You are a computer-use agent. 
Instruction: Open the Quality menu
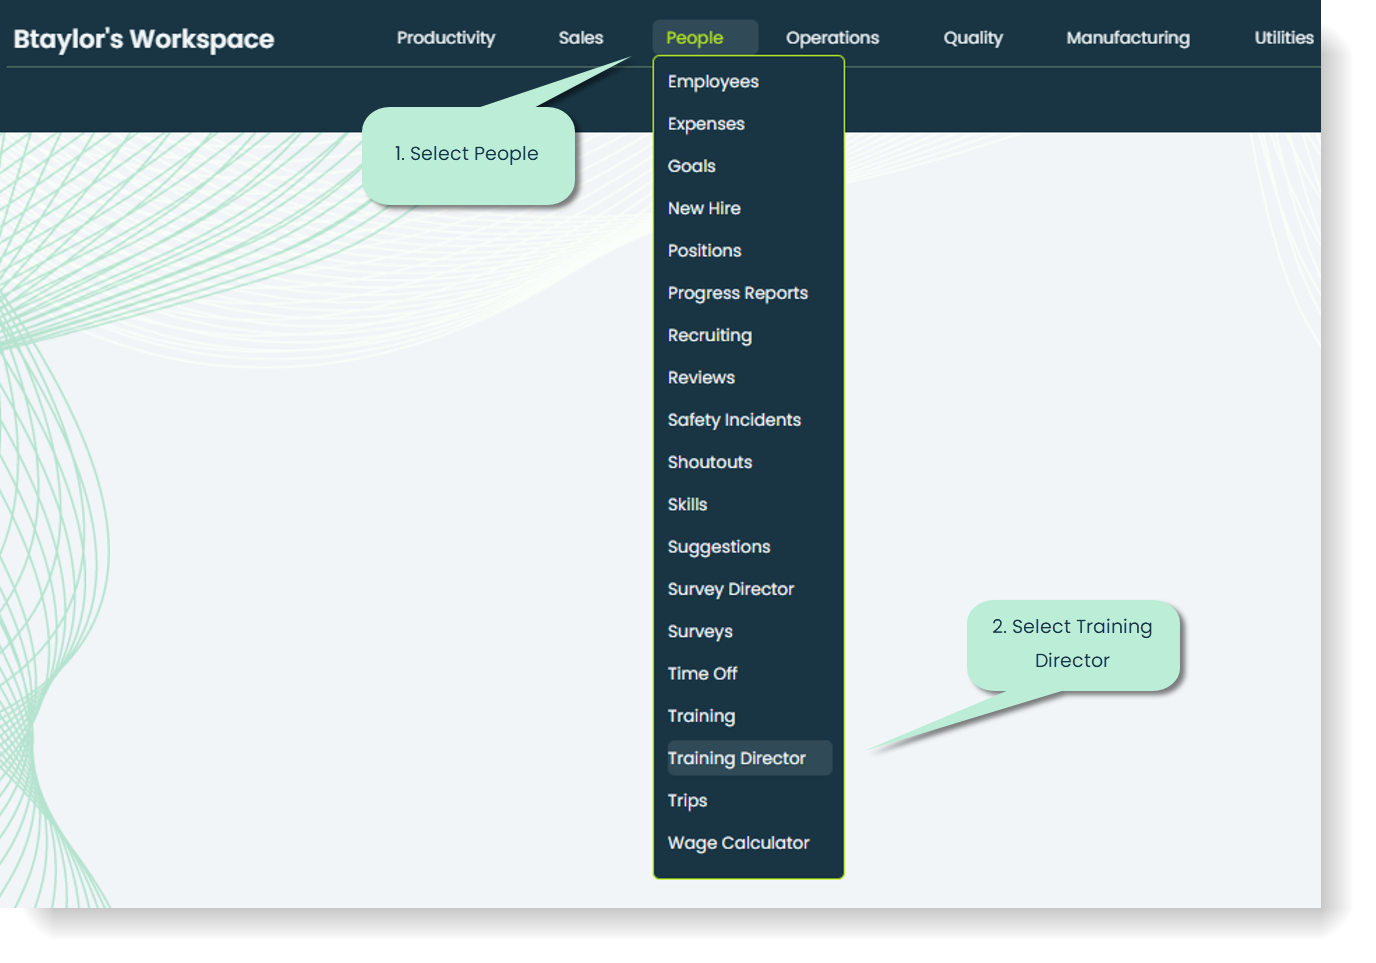973,37
